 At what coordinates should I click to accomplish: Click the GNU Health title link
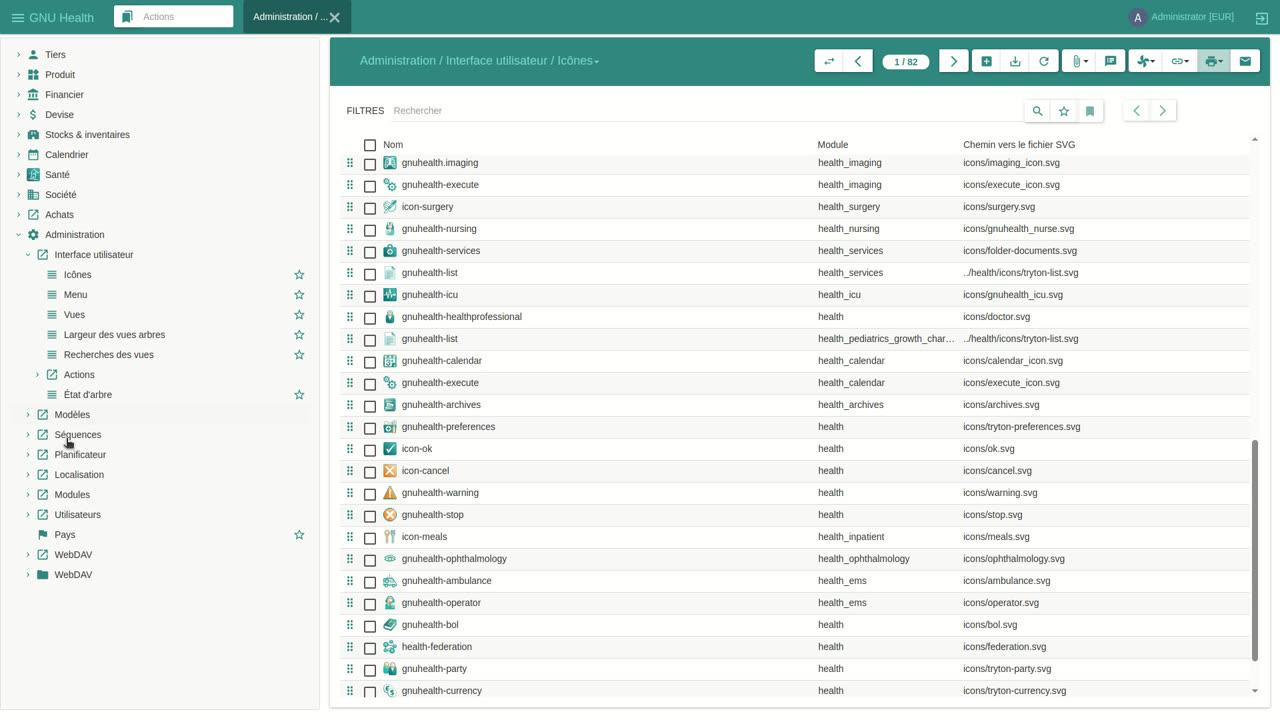(61, 17)
